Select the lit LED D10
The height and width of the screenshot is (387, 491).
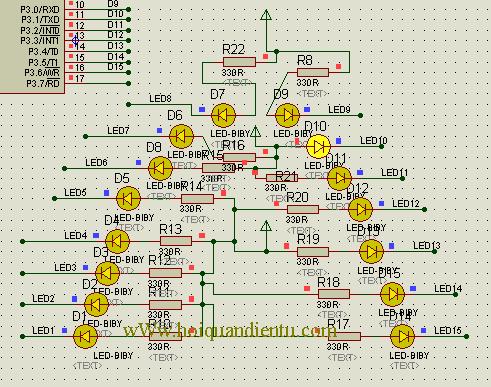pyautogui.click(x=318, y=146)
